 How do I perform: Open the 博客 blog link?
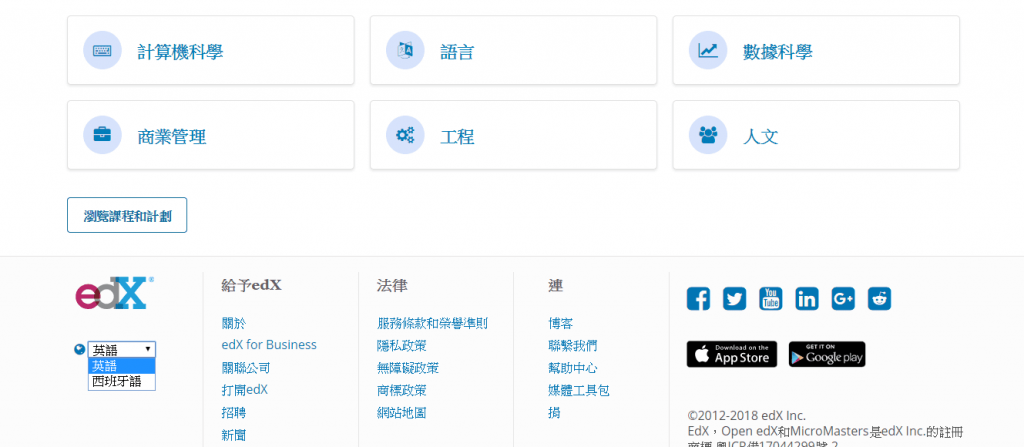coord(560,323)
